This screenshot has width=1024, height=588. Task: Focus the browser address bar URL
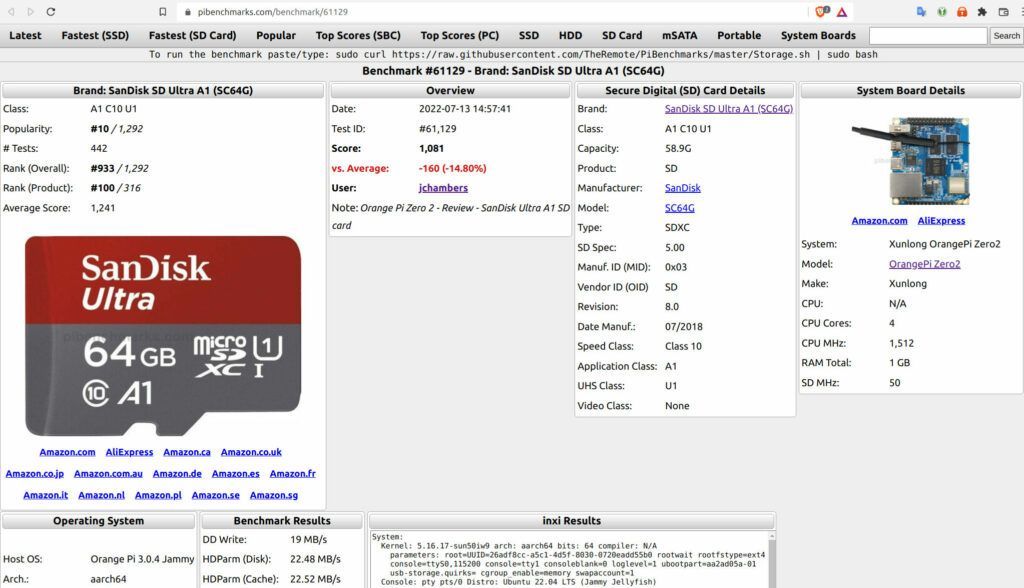(273, 12)
